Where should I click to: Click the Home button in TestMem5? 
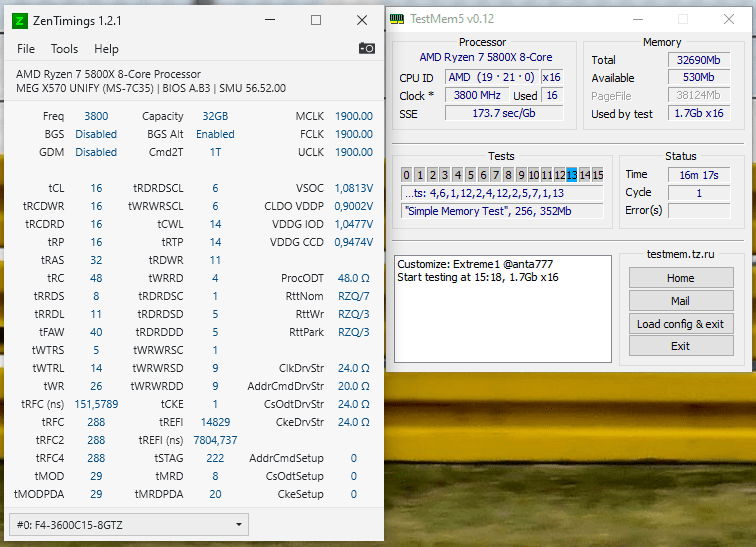click(681, 278)
